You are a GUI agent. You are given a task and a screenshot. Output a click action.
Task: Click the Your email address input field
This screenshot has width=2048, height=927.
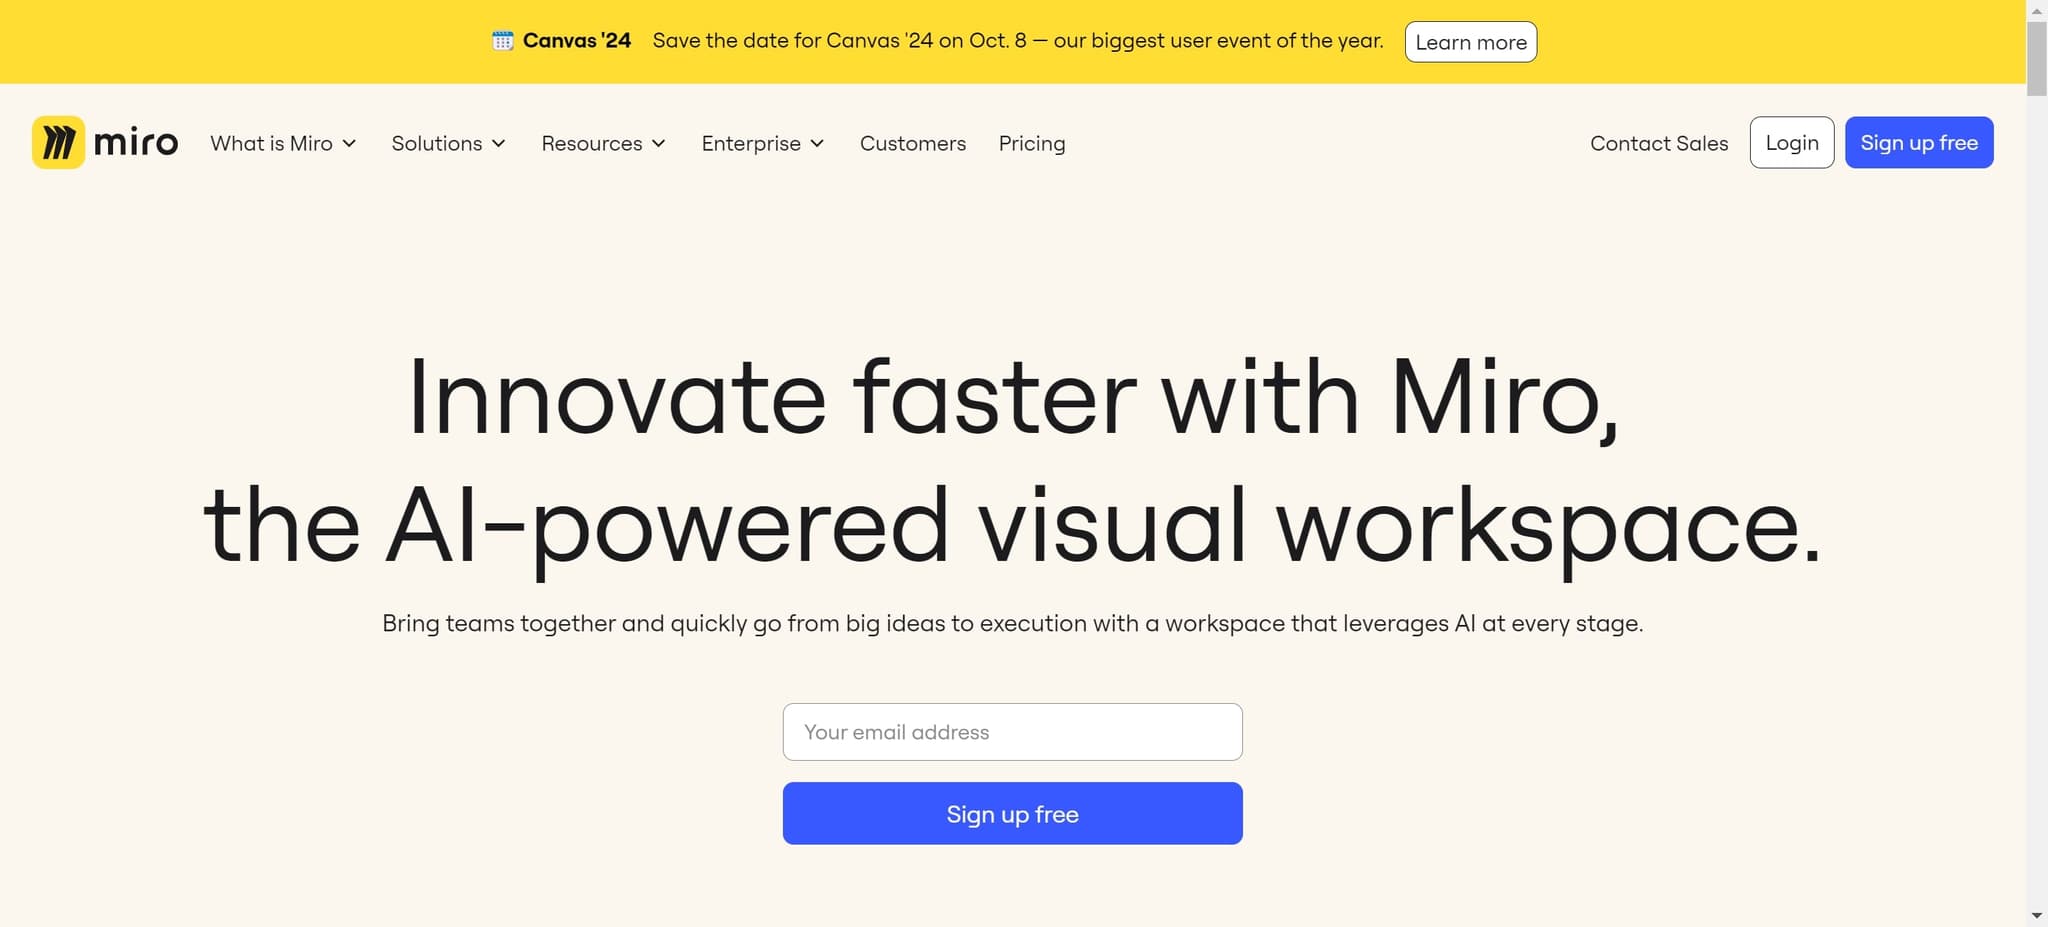click(x=1011, y=731)
